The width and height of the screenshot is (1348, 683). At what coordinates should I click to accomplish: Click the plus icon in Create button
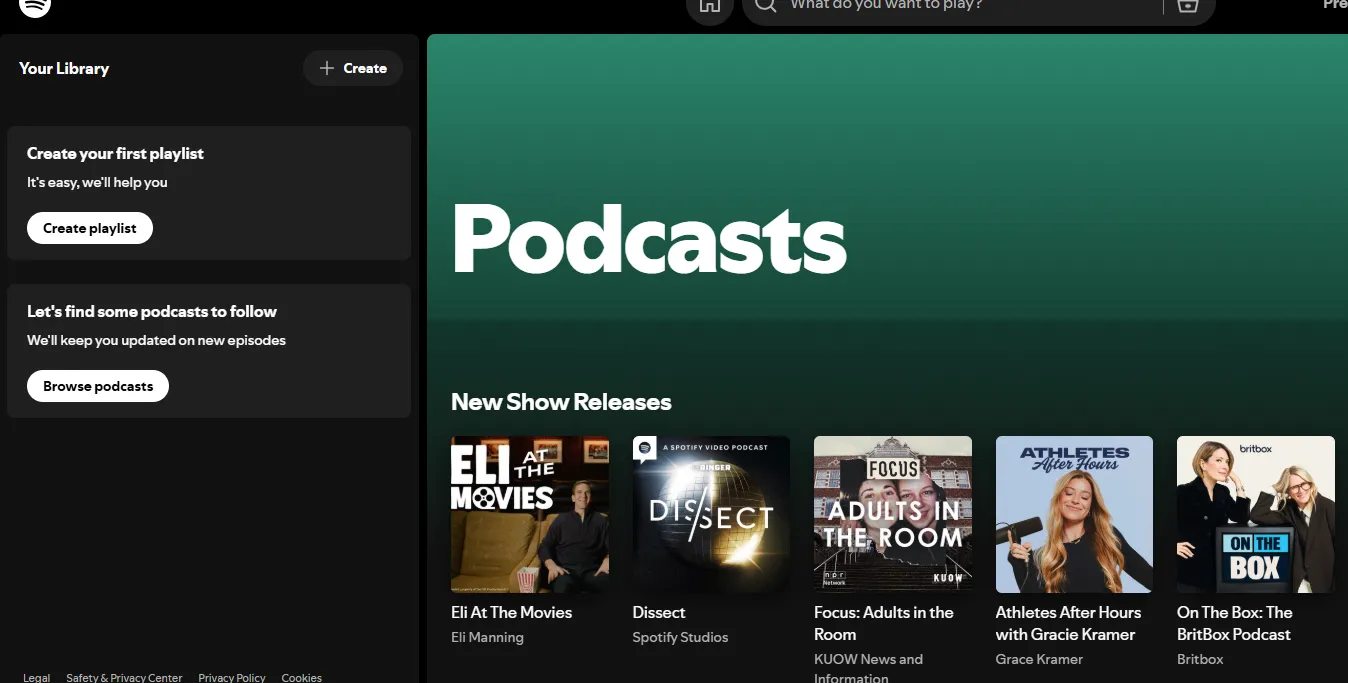point(326,68)
